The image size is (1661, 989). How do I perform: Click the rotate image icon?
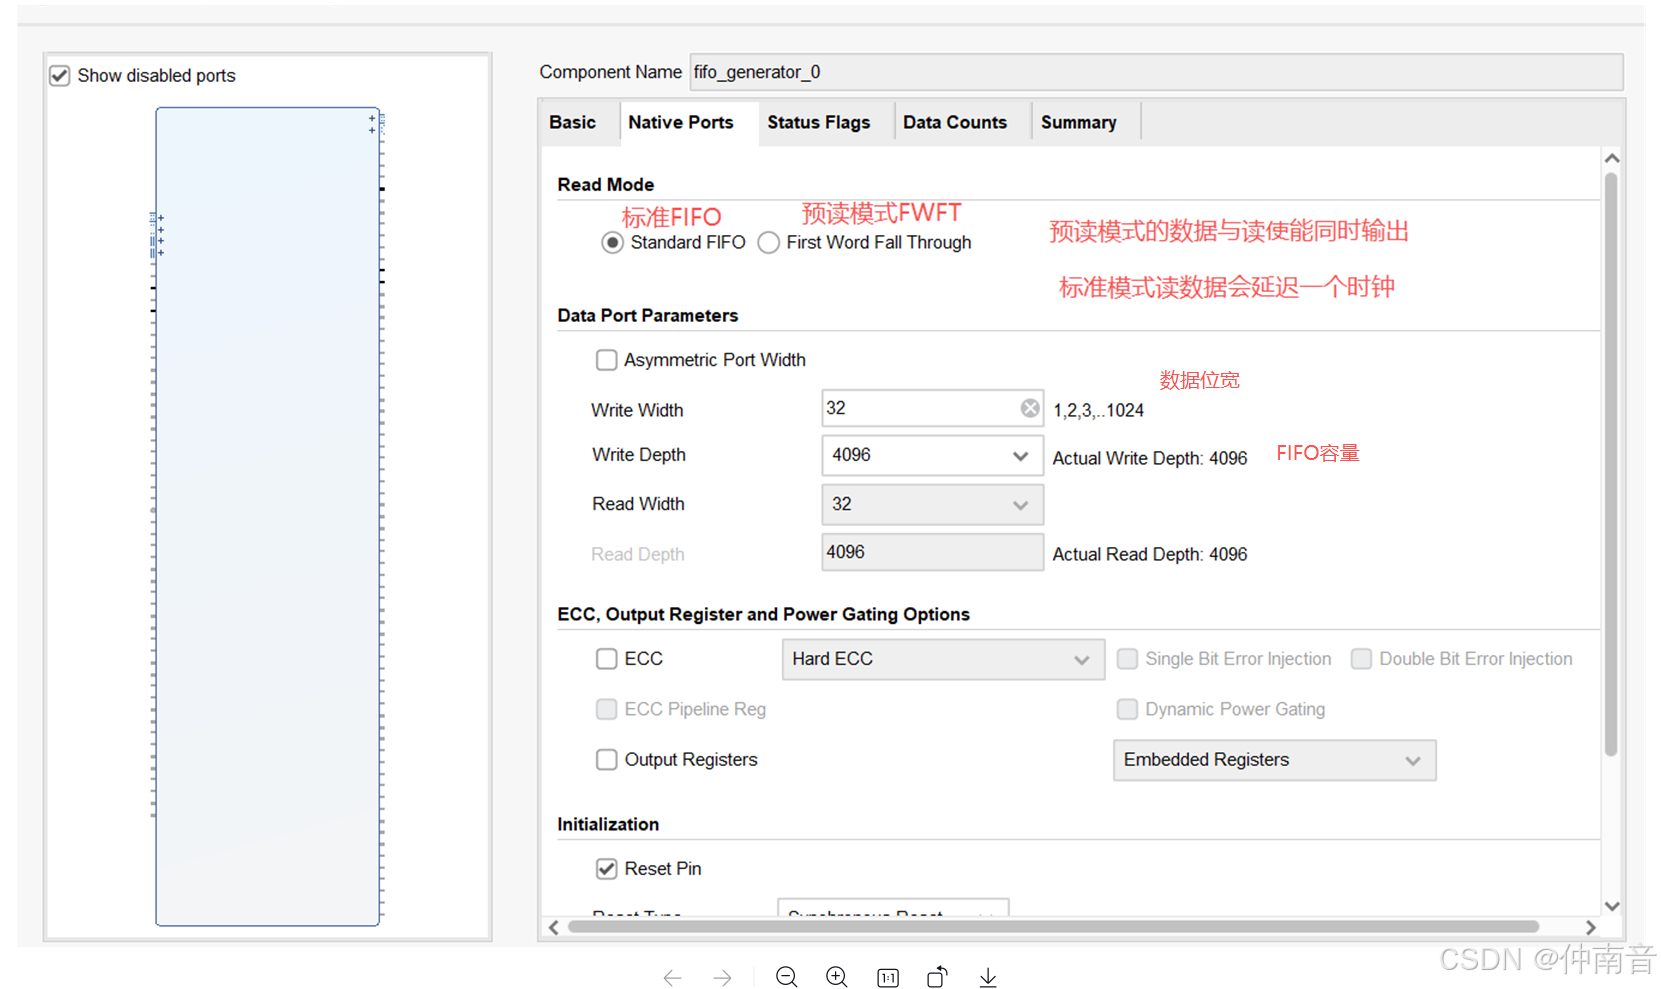pos(937,977)
